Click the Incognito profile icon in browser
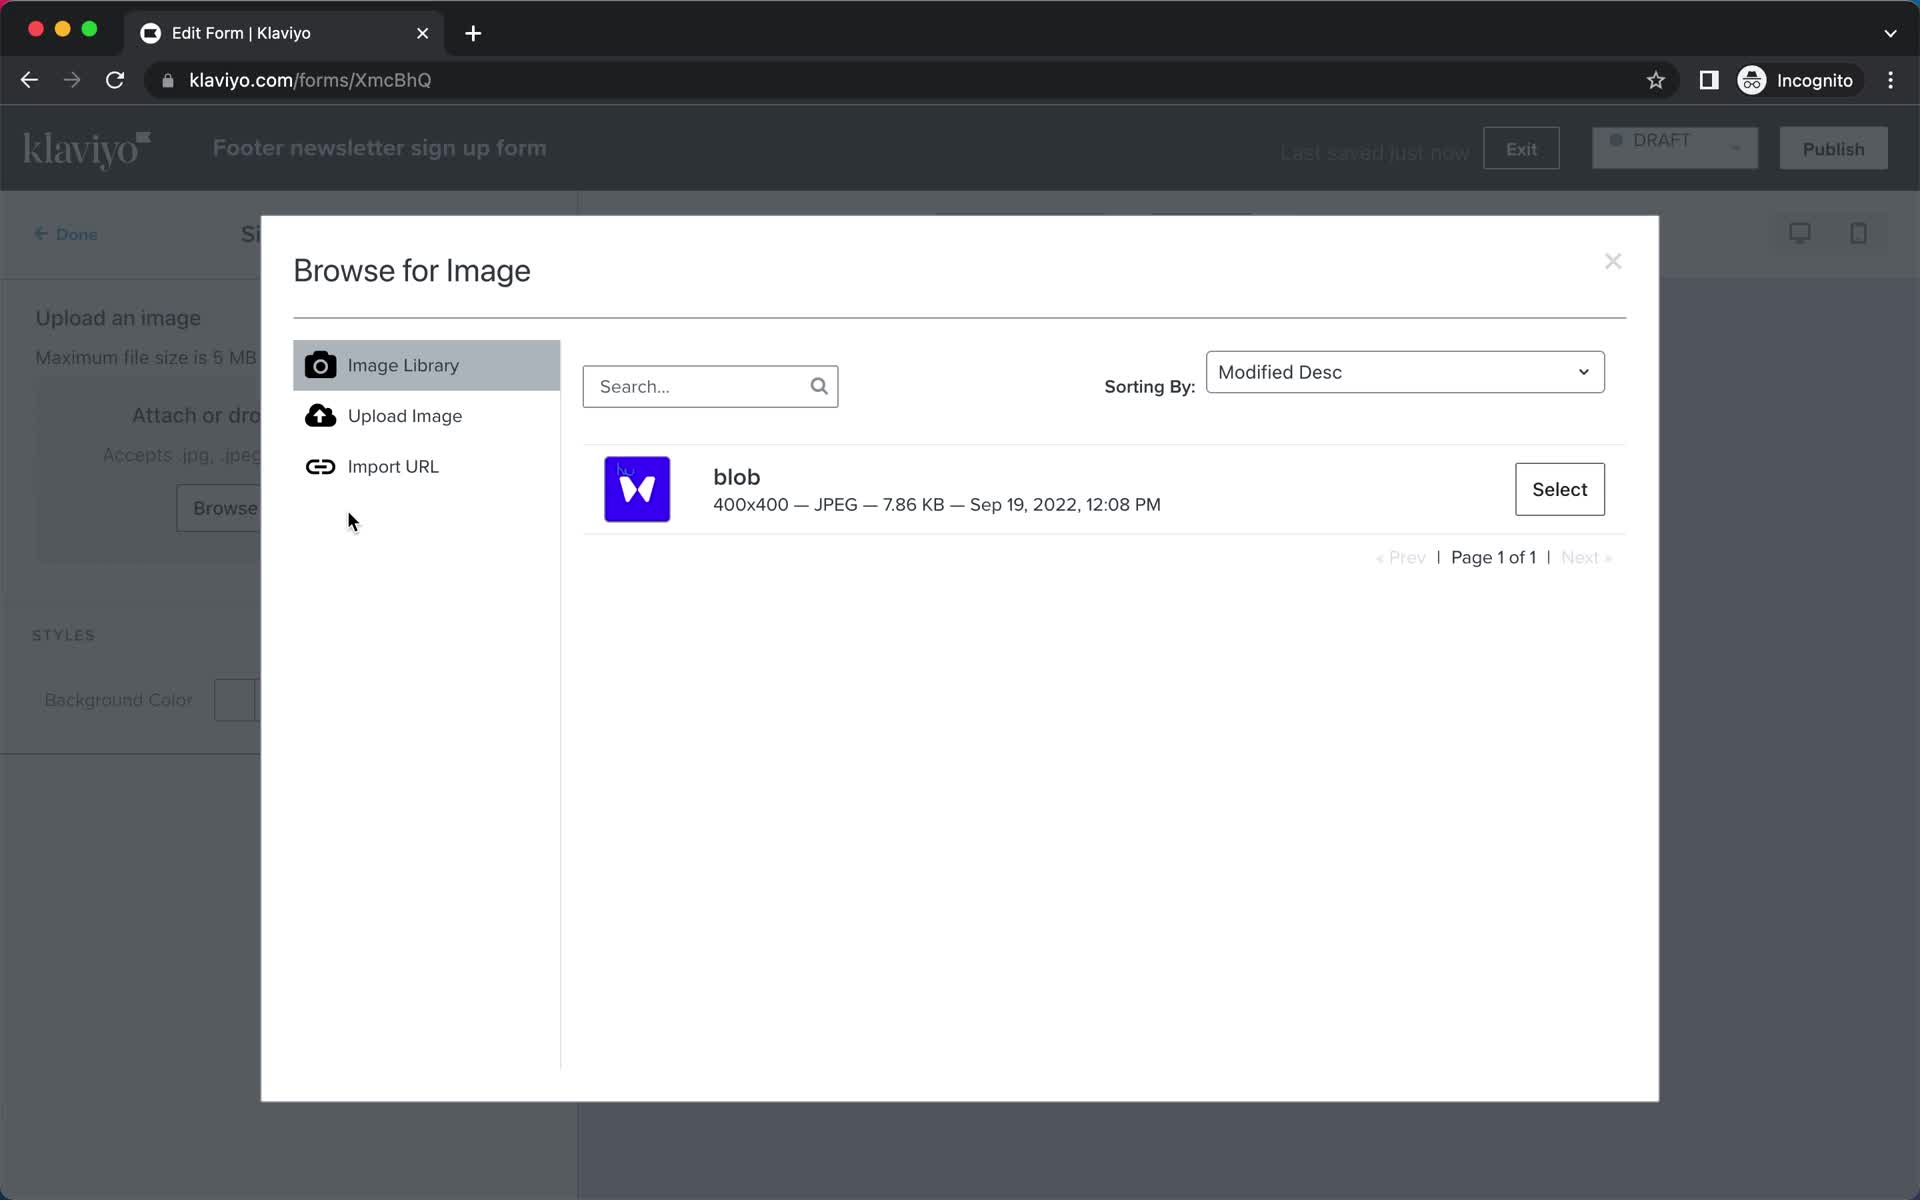This screenshot has height=1200, width=1920. [1751, 80]
